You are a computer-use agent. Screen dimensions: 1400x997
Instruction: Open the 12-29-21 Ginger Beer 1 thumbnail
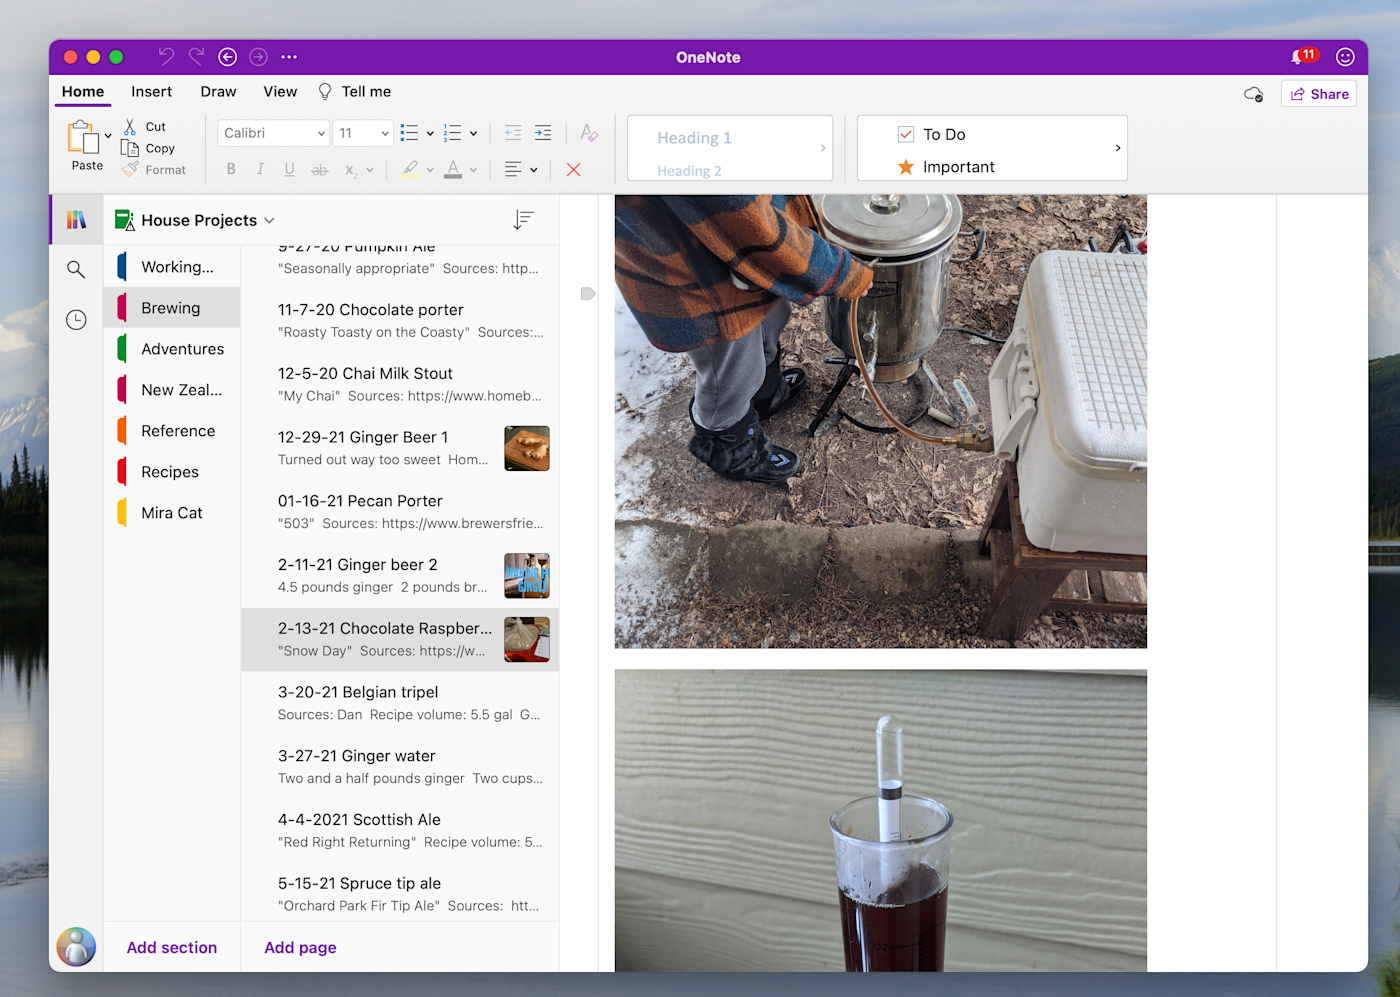point(527,448)
